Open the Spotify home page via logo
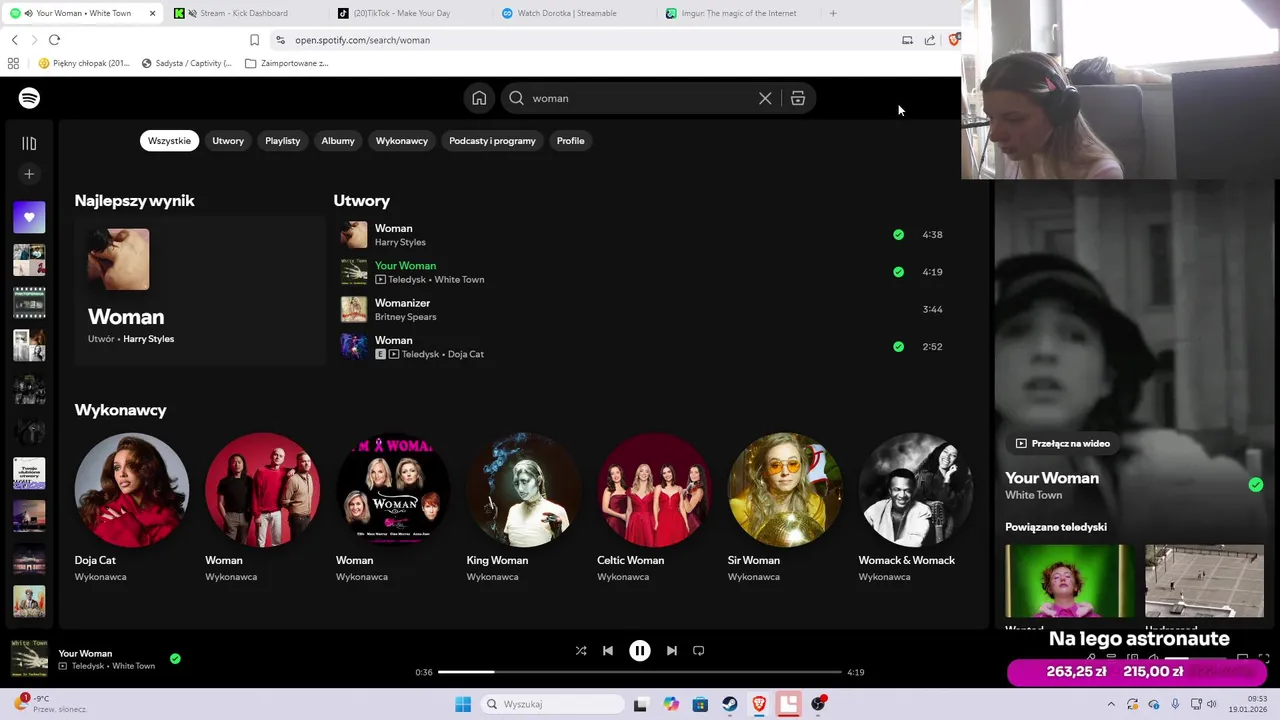Screen dimensions: 1280x720 click(29, 98)
